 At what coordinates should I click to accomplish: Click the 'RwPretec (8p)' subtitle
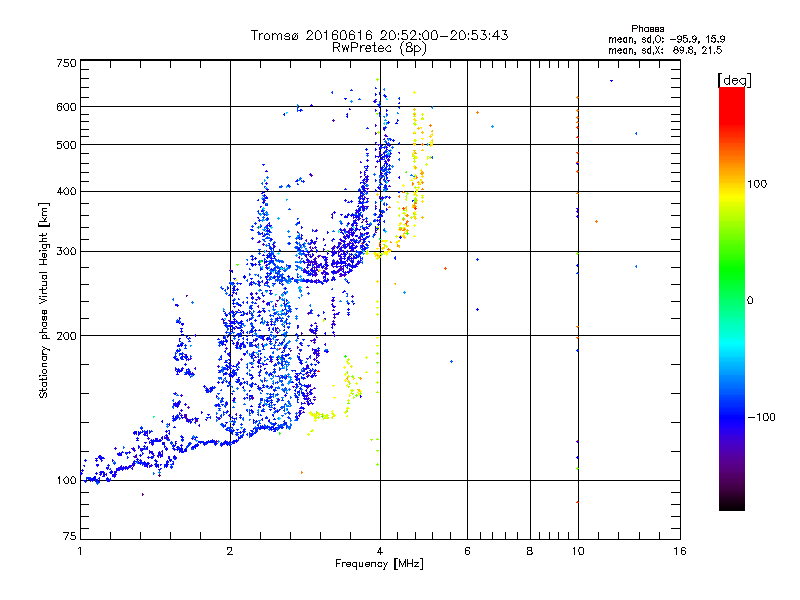coord(379,48)
